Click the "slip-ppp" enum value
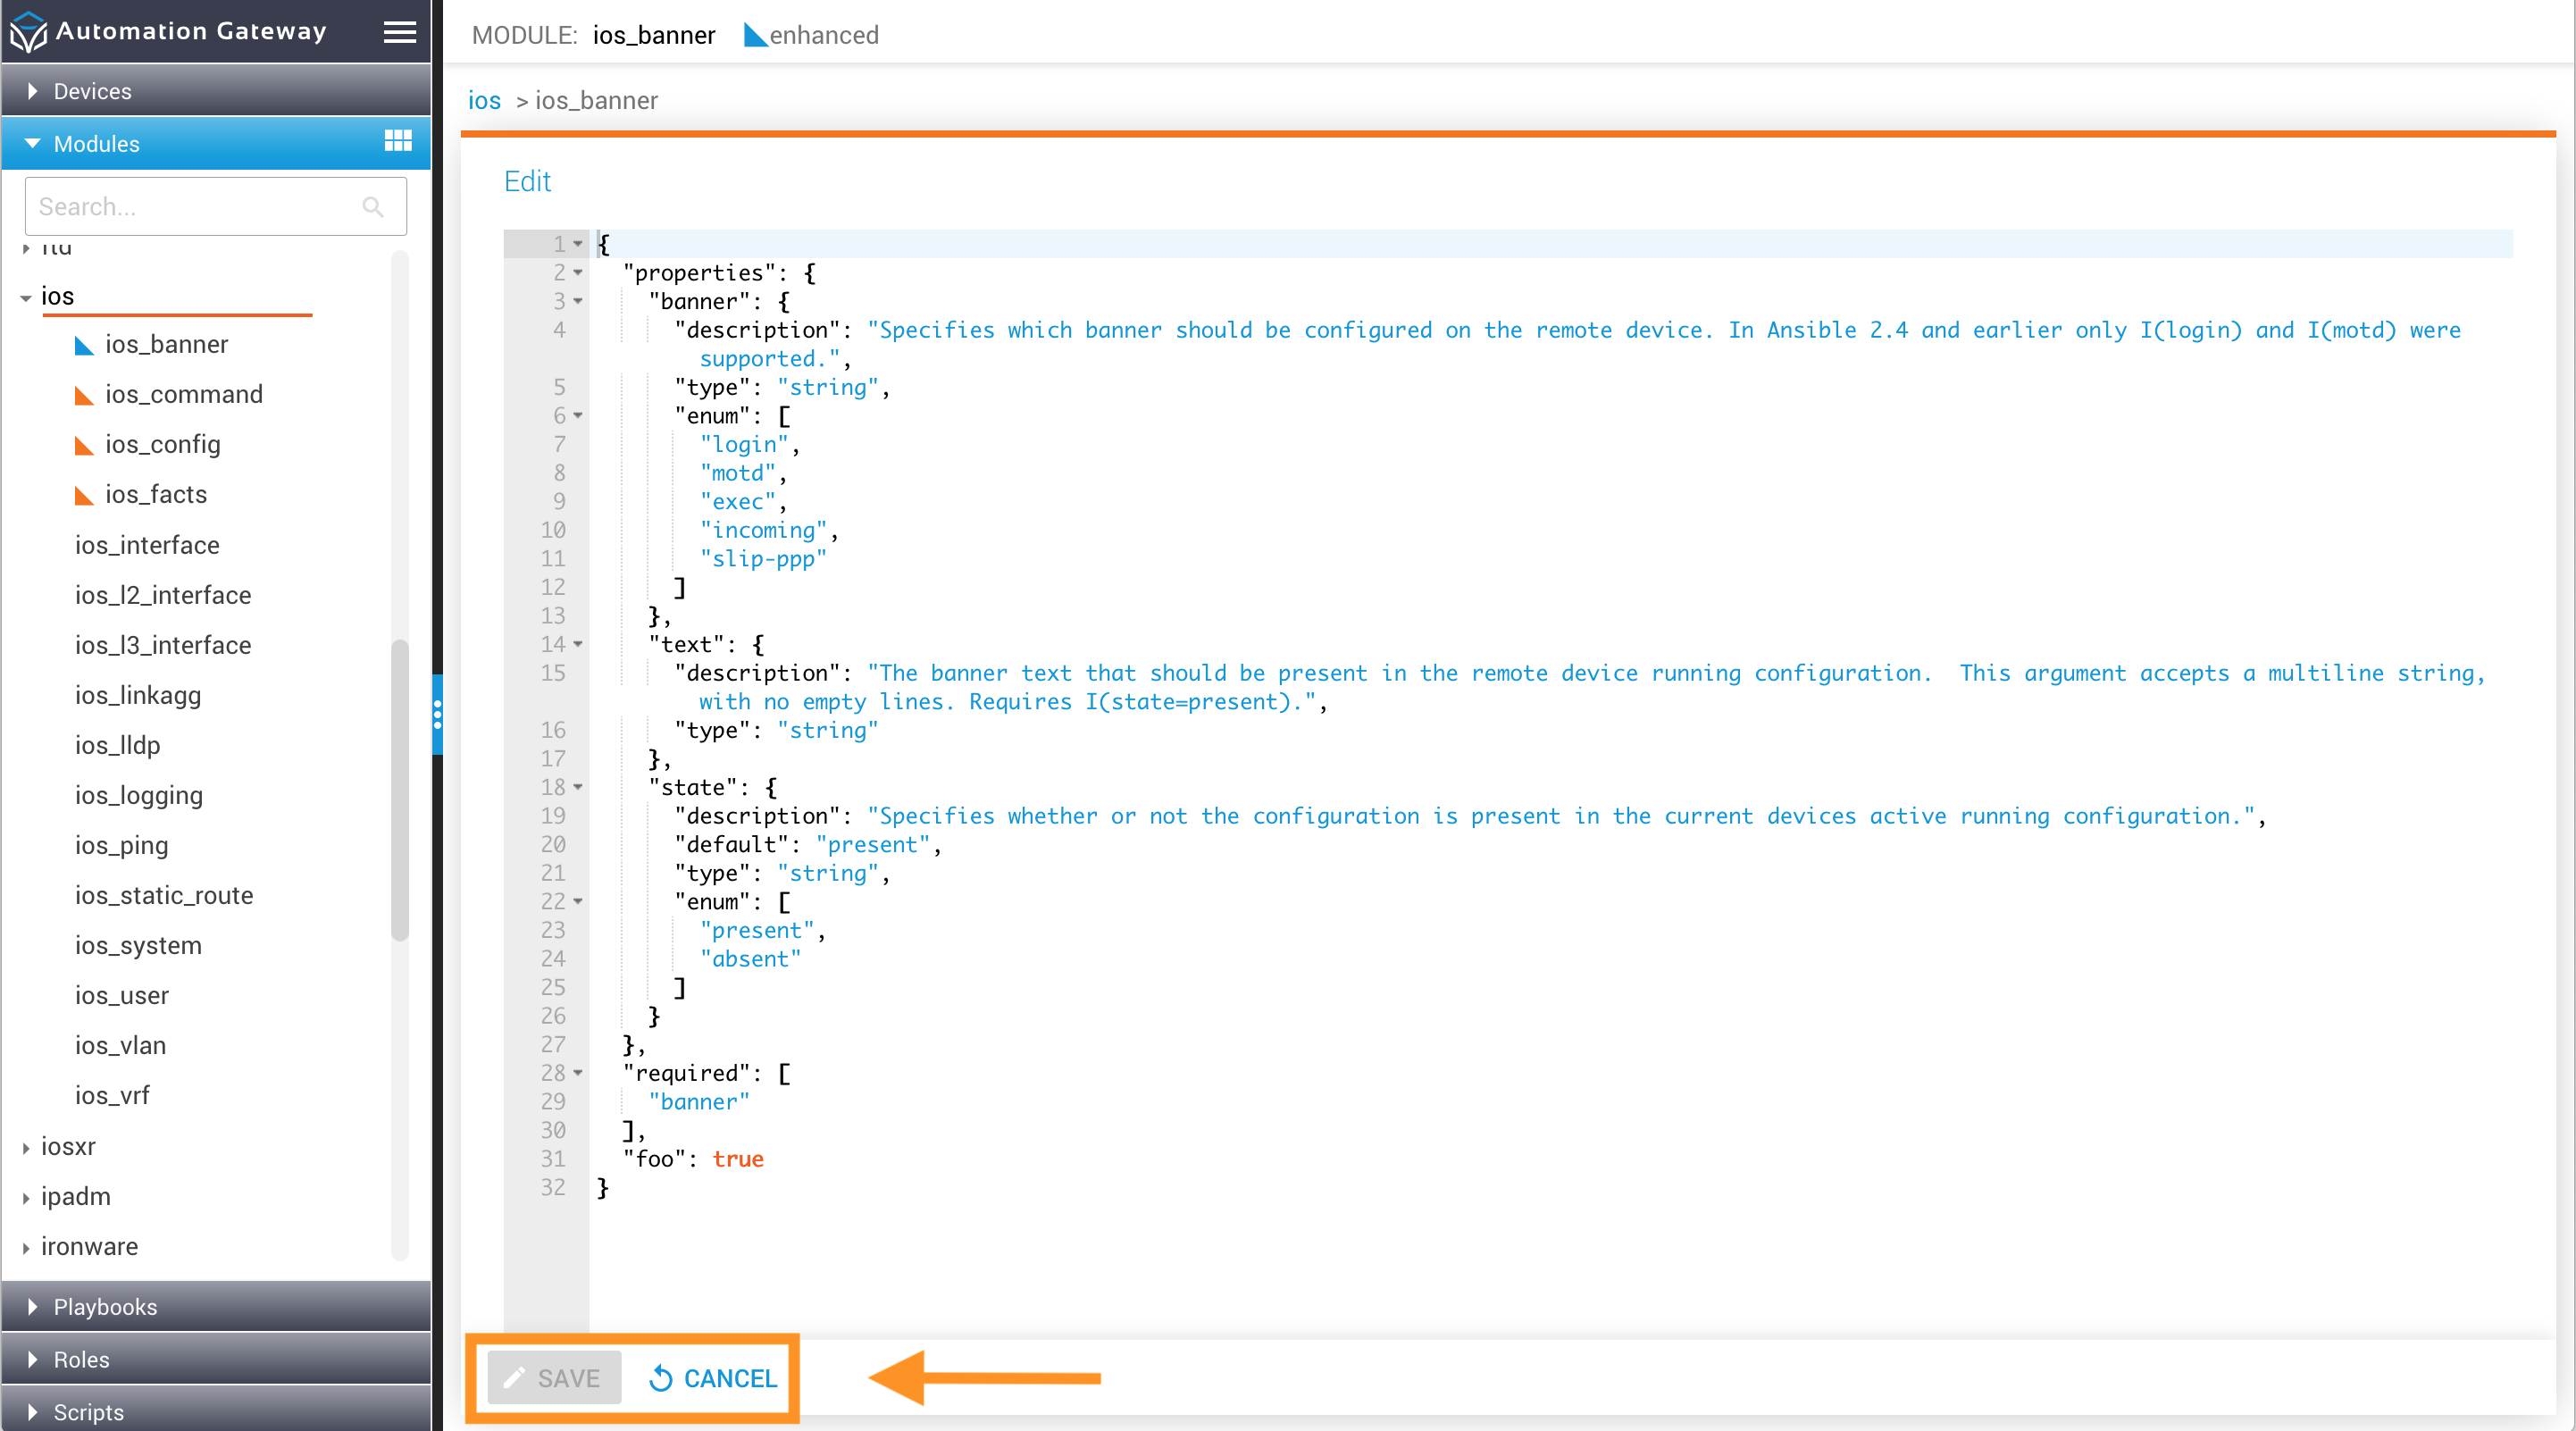This screenshot has height=1431, width=2576. [763, 559]
